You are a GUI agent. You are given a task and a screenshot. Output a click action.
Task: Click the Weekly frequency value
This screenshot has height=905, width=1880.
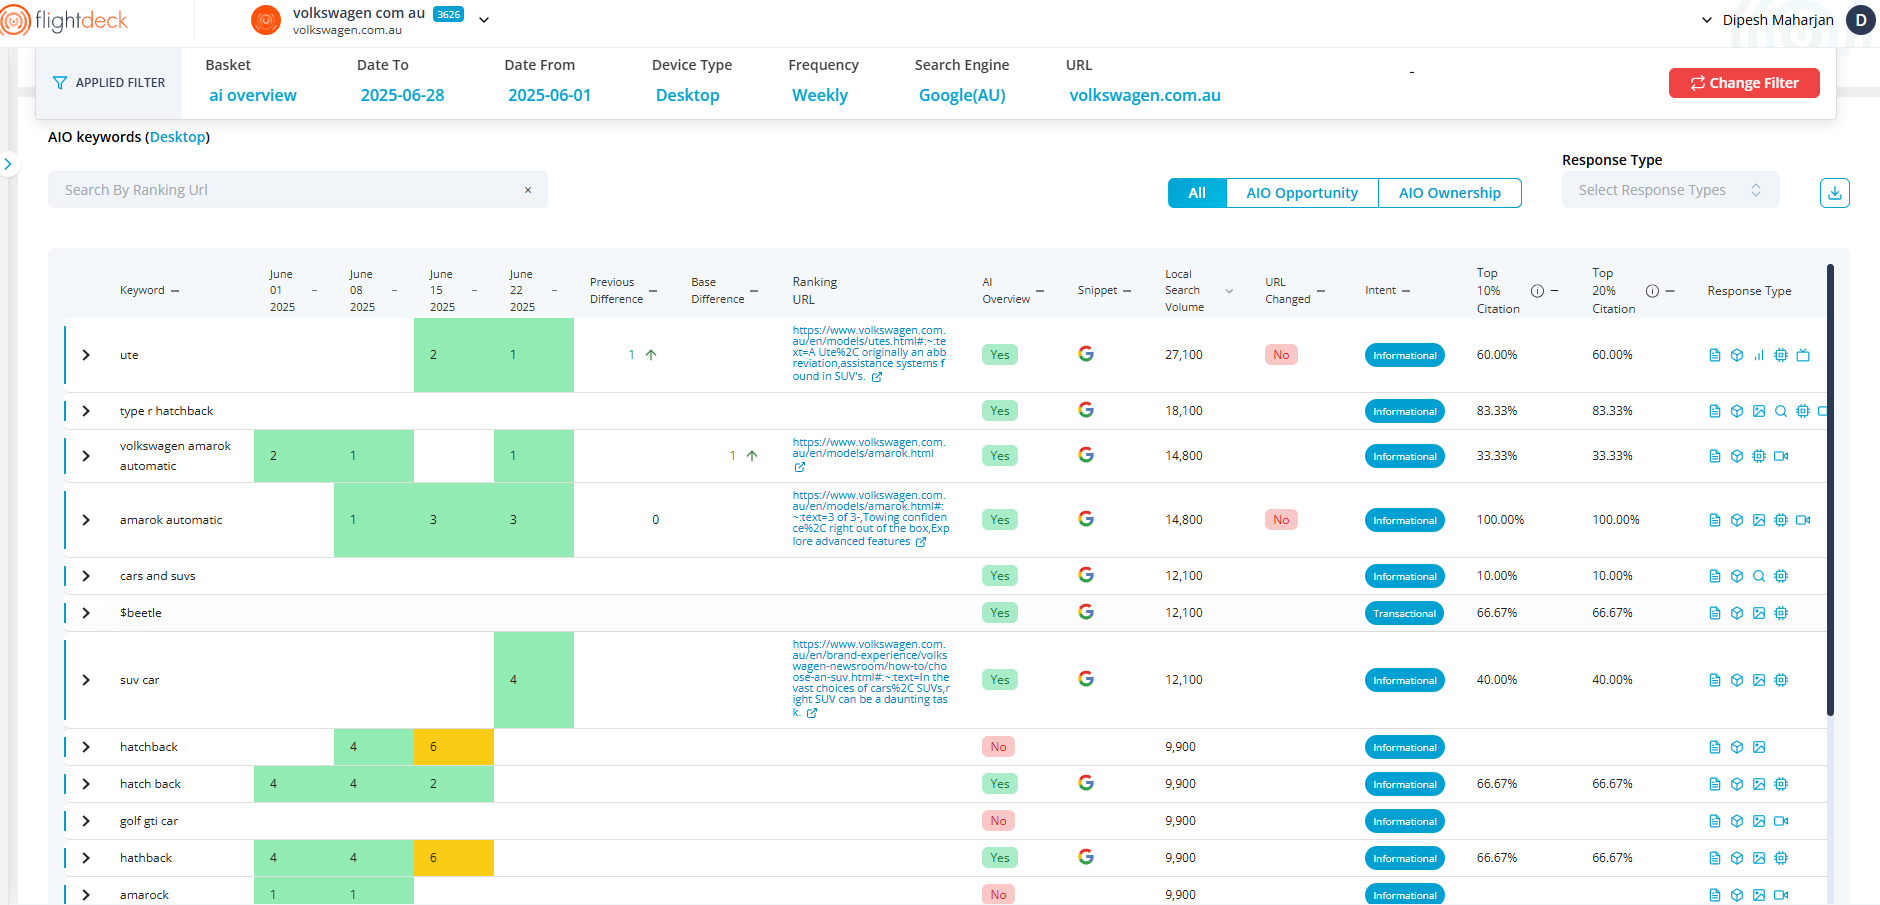tap(820, 95)
